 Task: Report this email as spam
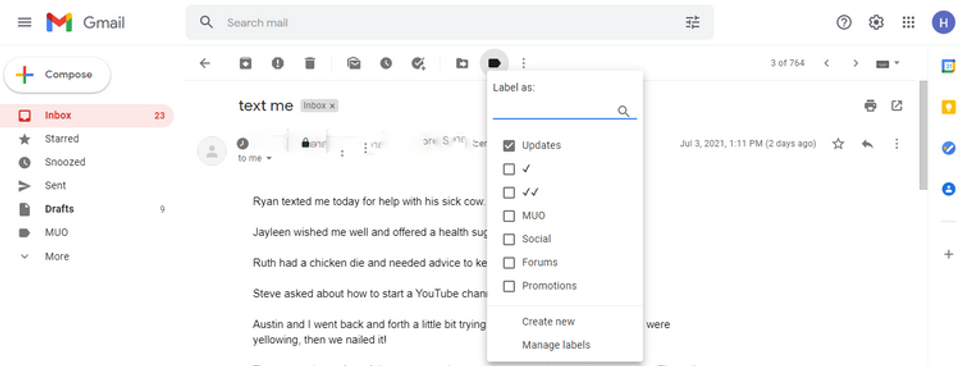tap(278, 63)
